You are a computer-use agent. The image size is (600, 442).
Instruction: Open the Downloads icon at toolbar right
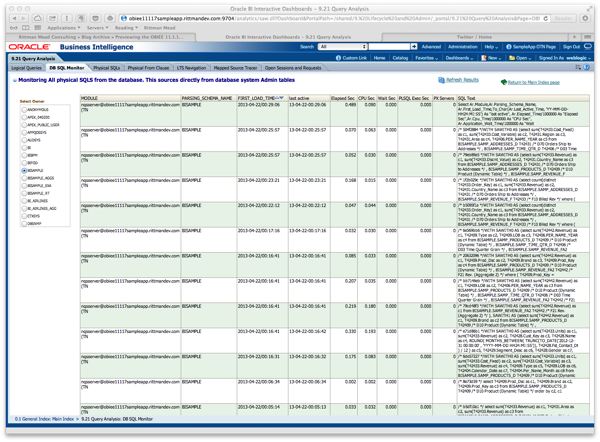(585, 18)
